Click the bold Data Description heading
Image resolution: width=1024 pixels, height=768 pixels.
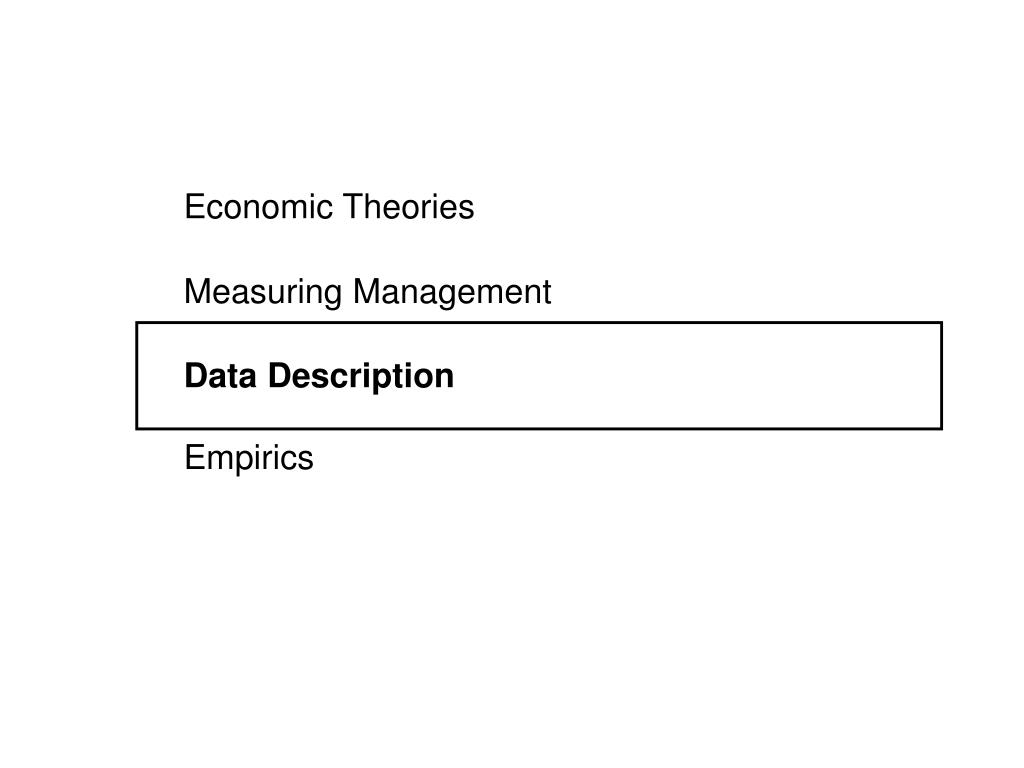[319, 377]
